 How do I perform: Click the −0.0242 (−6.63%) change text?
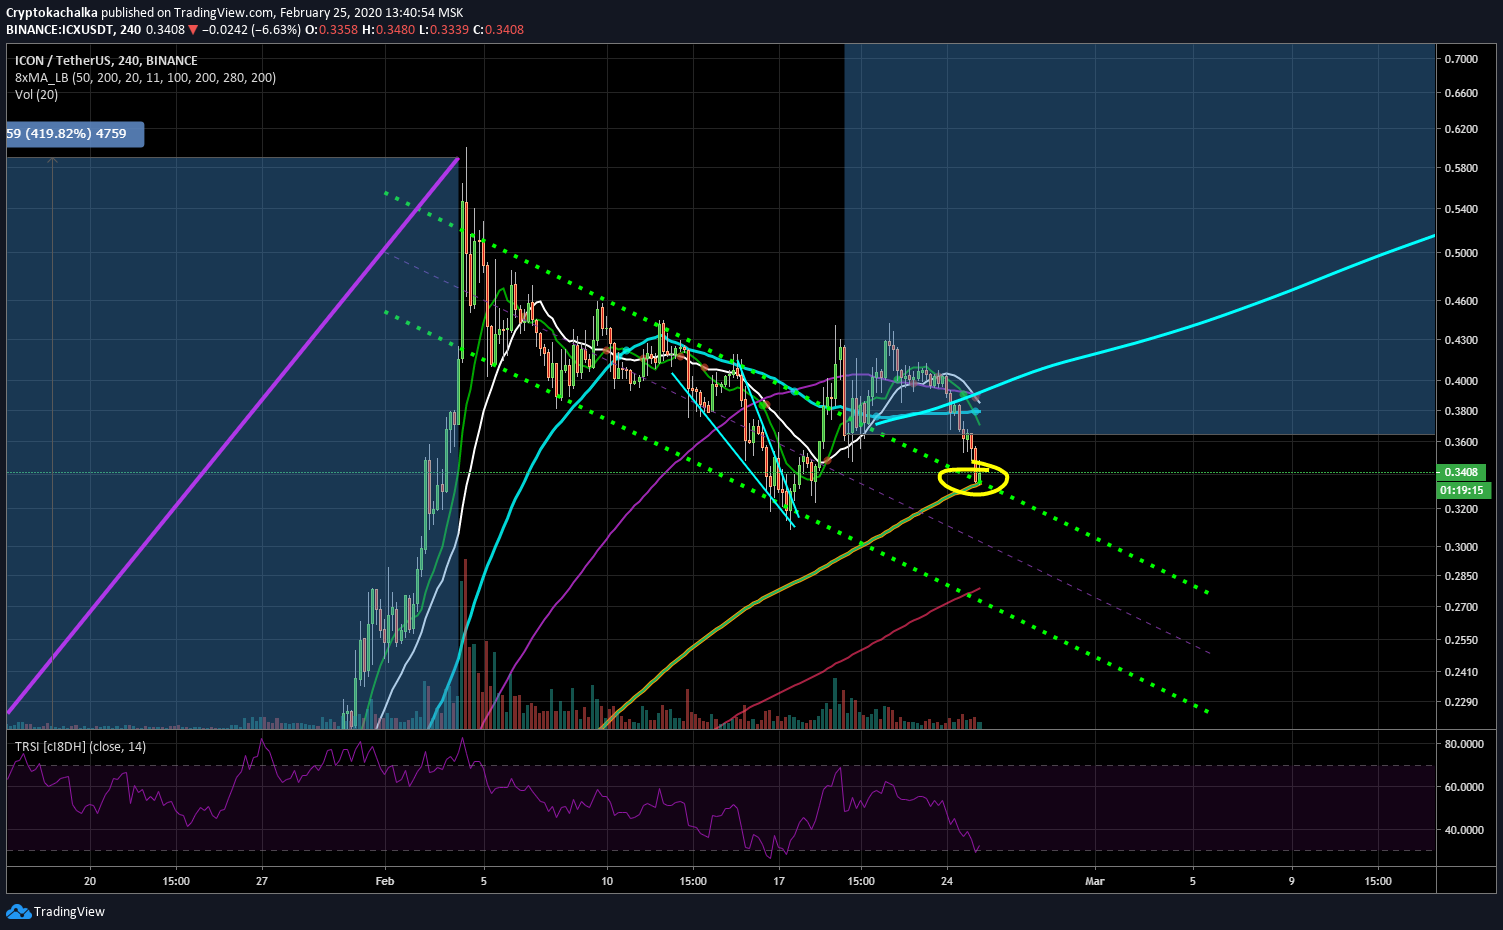coord(251,30)
